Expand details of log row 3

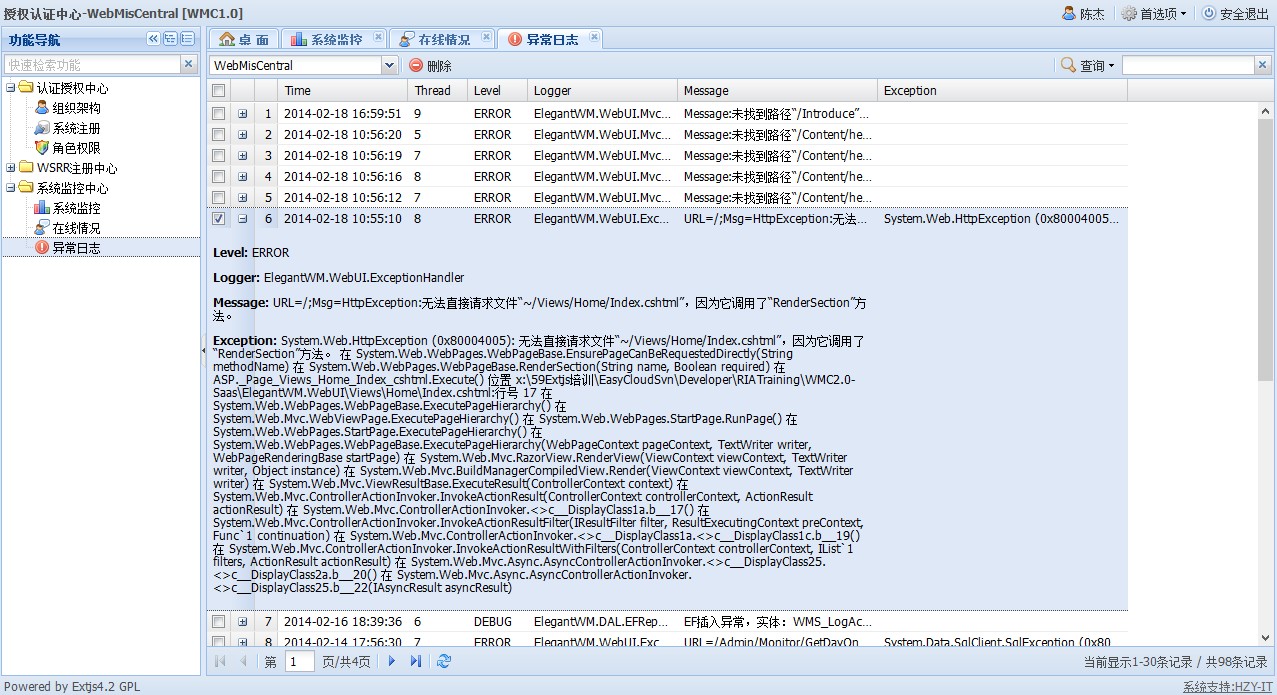pyautogui.click(x=242, y=156)
